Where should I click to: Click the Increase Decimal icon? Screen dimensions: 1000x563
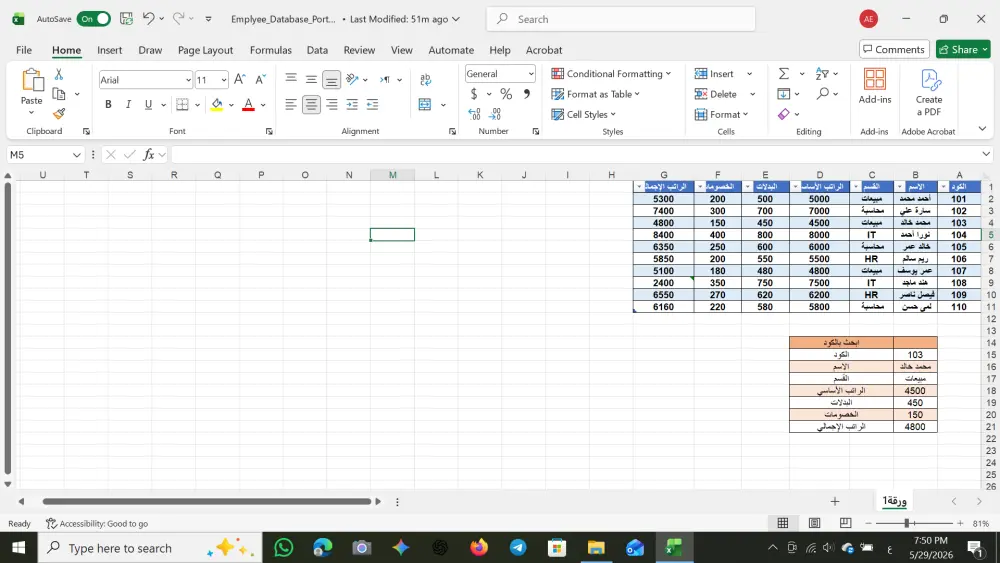[474, 114]
